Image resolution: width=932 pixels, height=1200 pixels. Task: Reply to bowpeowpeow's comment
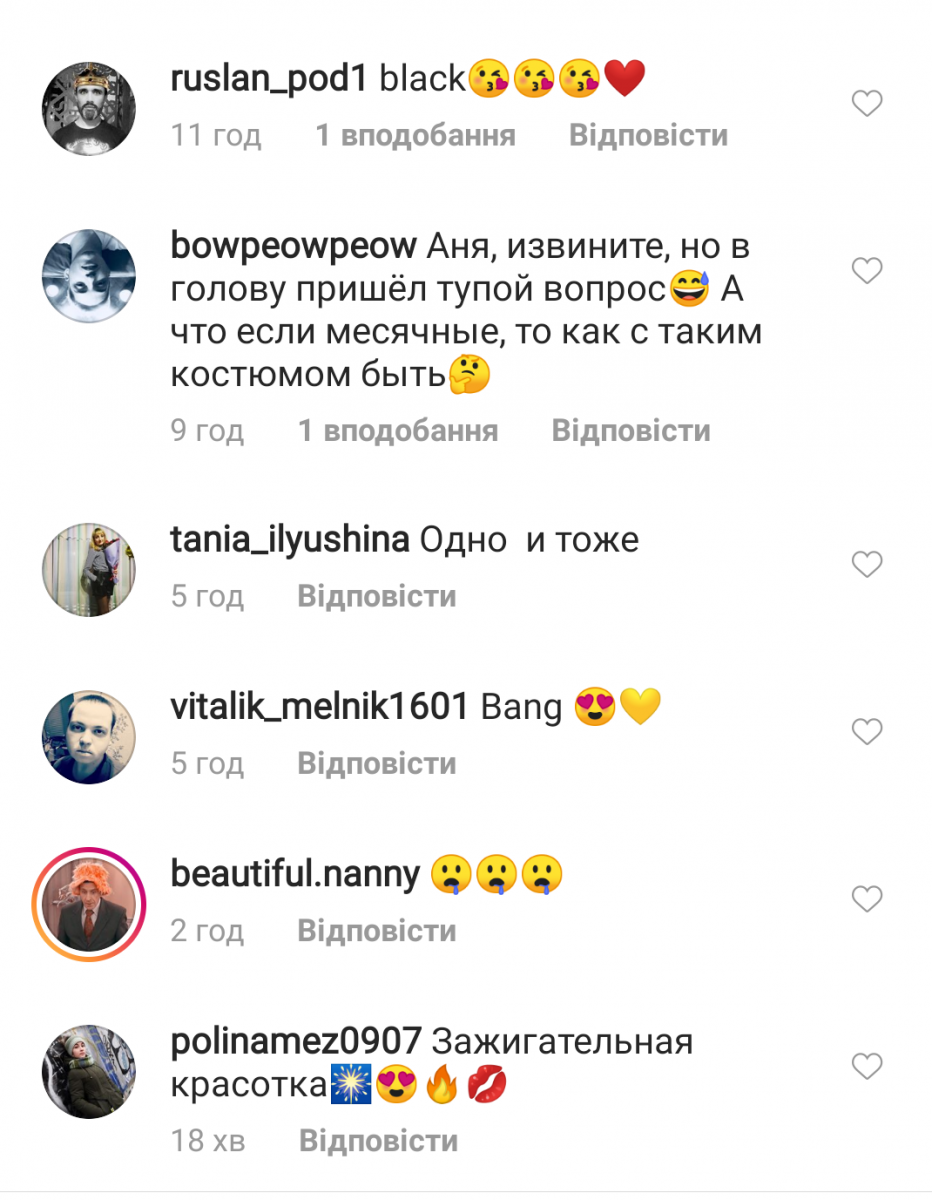(631, 431)
